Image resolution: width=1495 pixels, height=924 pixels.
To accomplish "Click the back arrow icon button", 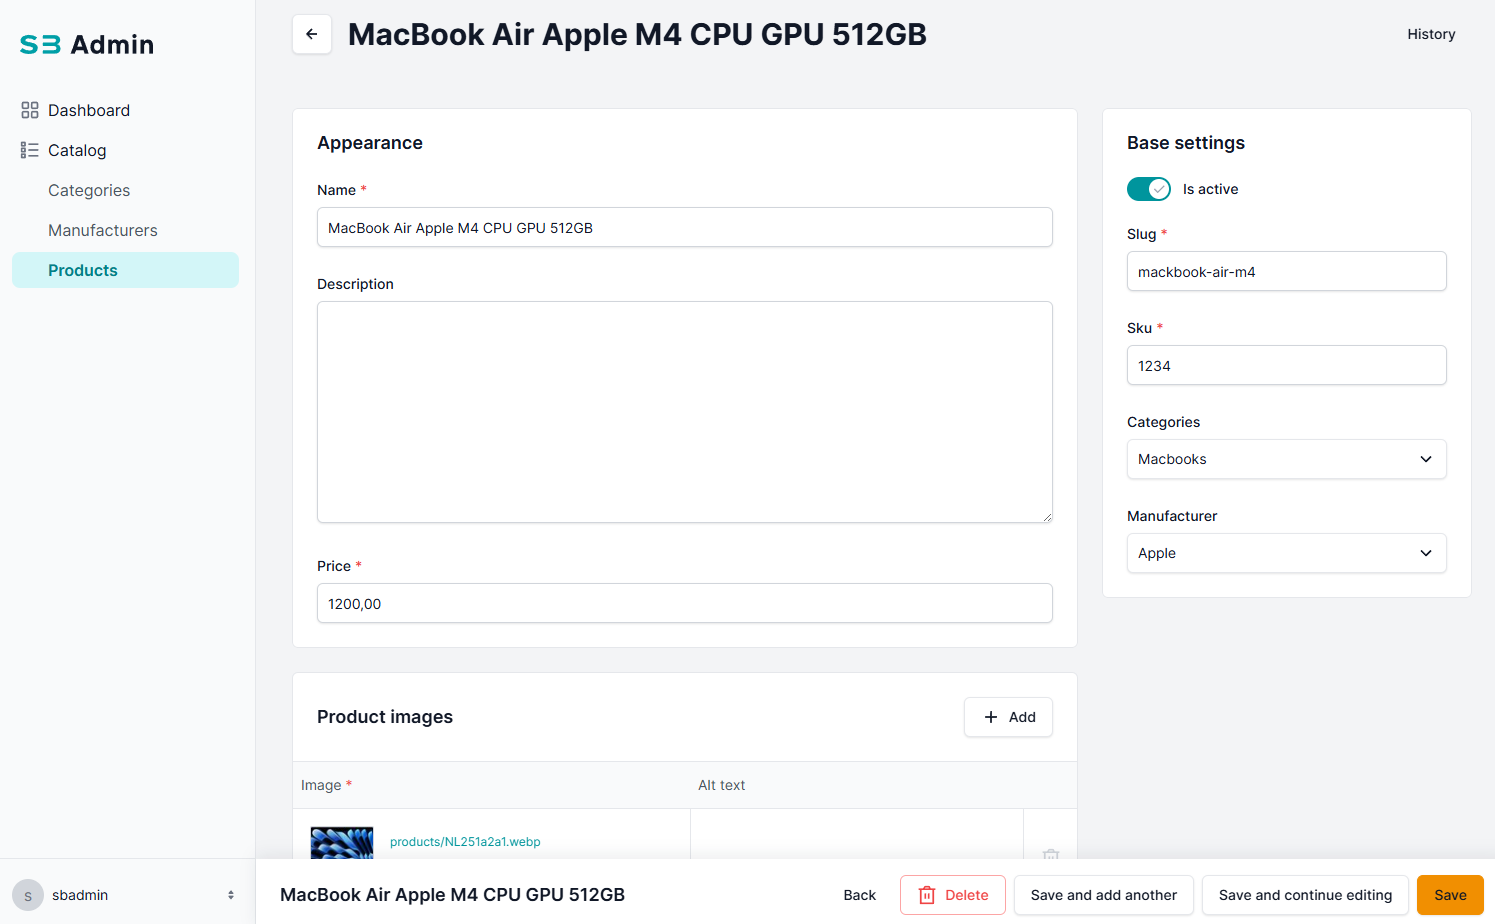I will pos(312,34).
